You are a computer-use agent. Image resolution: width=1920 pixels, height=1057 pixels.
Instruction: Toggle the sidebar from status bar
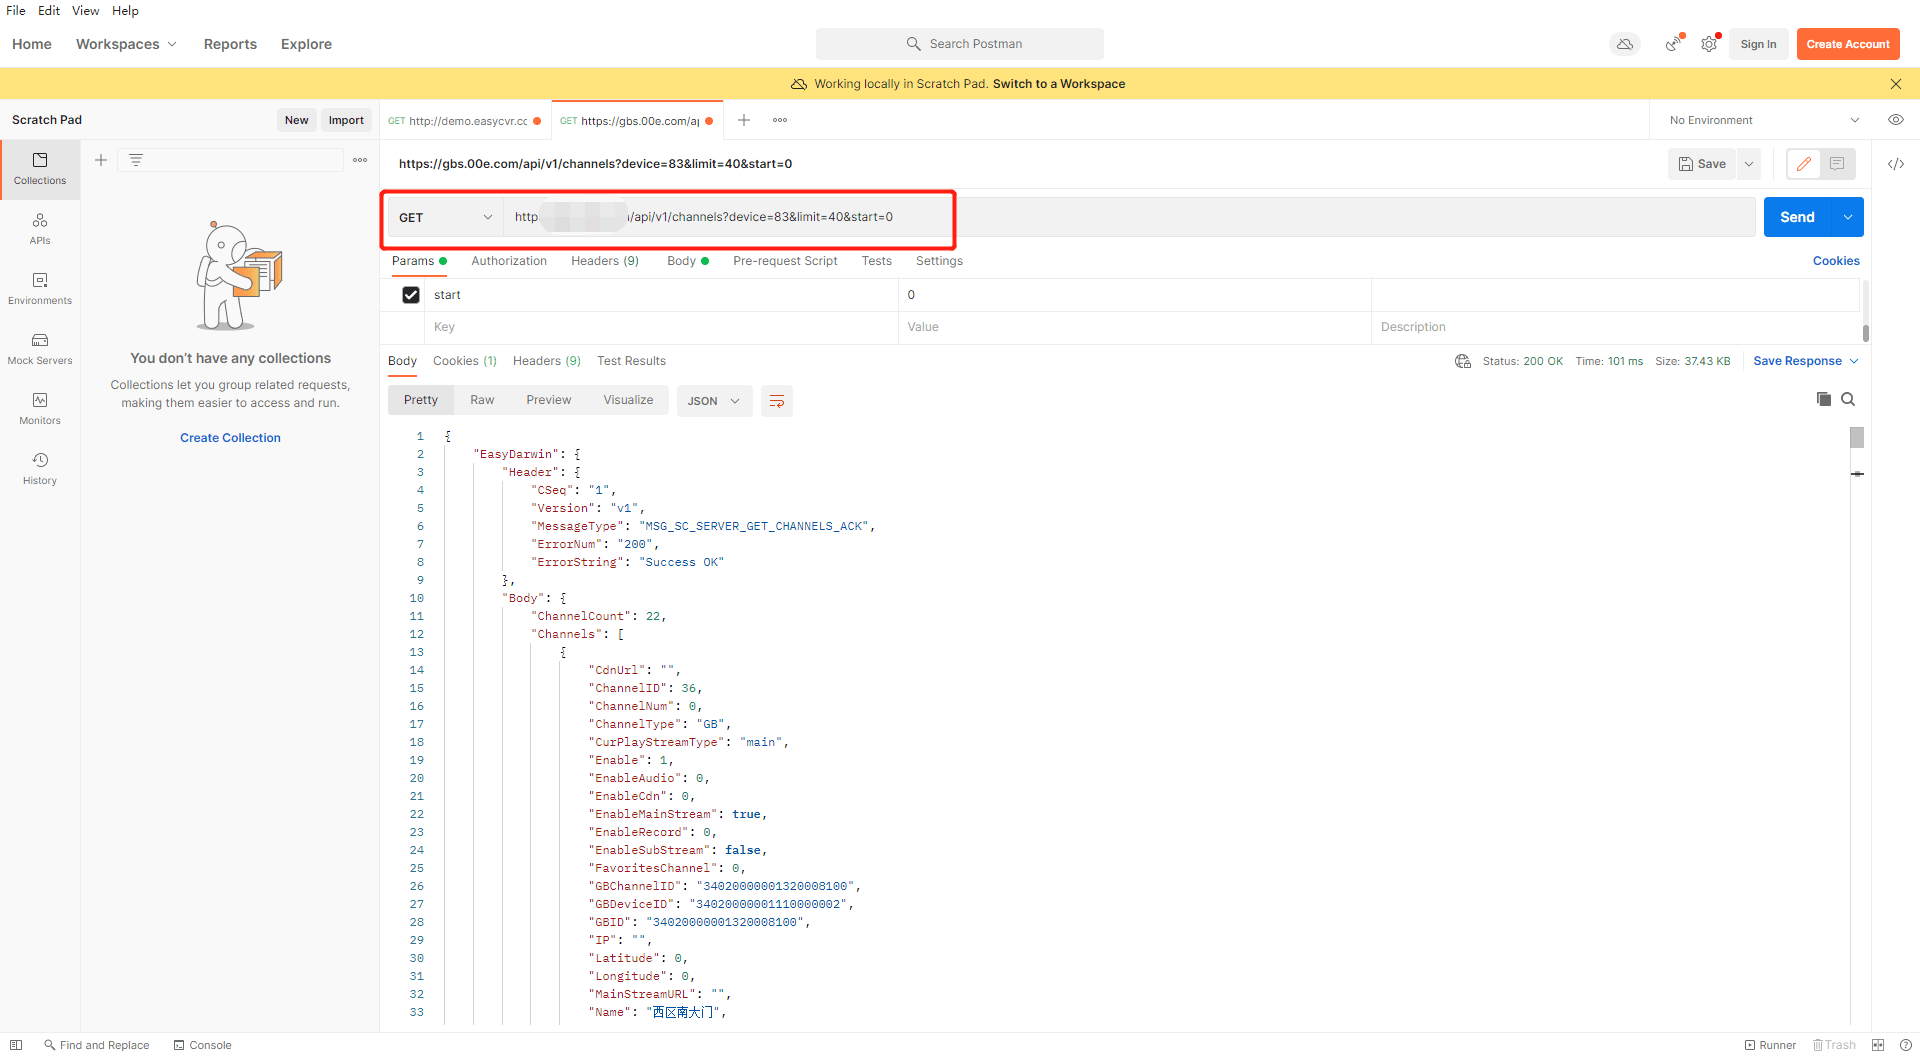click(16, 1045)
